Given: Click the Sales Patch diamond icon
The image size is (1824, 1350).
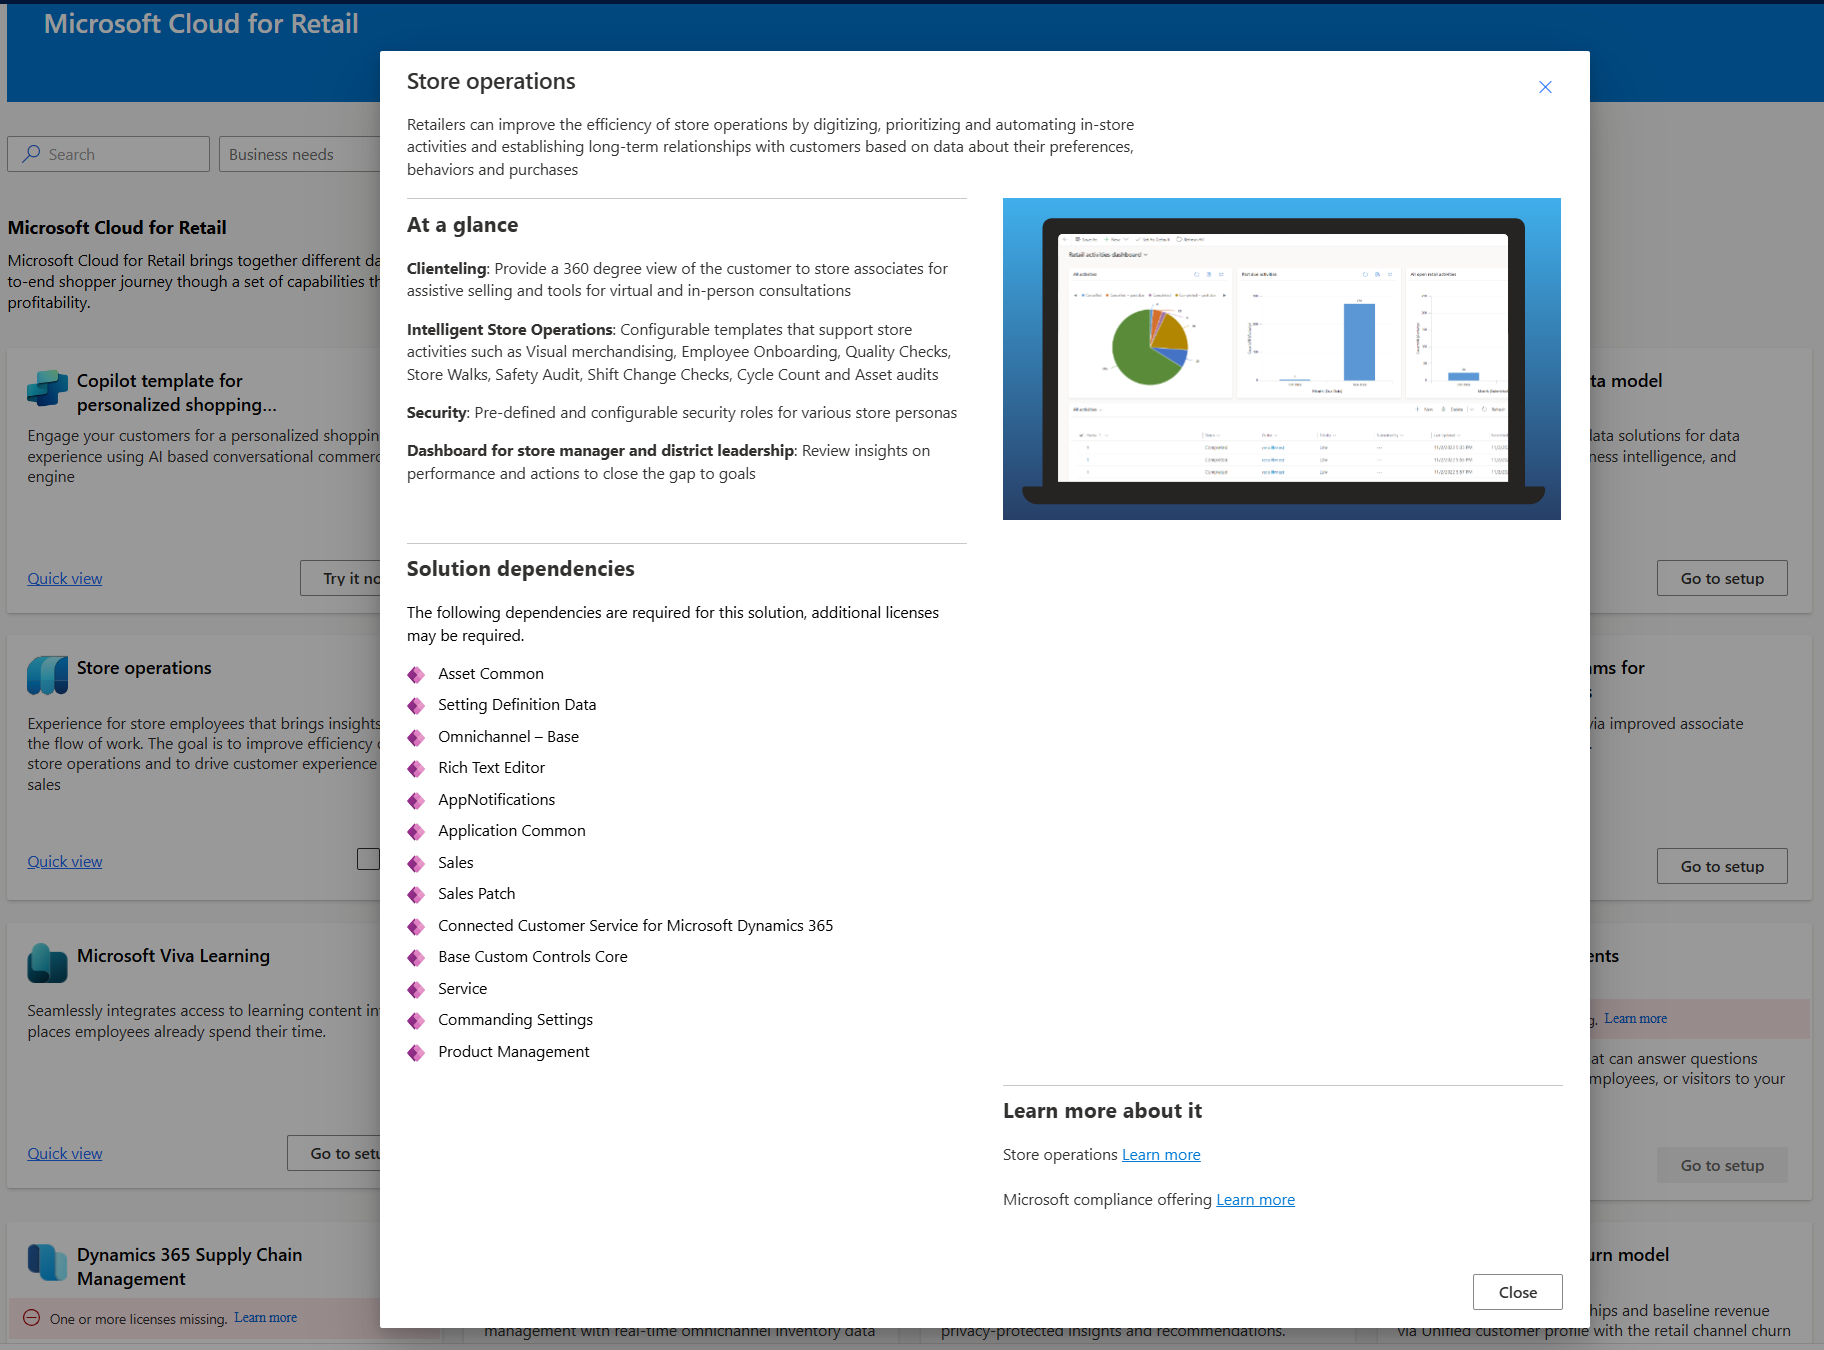Looking at the screenshot, I should [416, 895].
